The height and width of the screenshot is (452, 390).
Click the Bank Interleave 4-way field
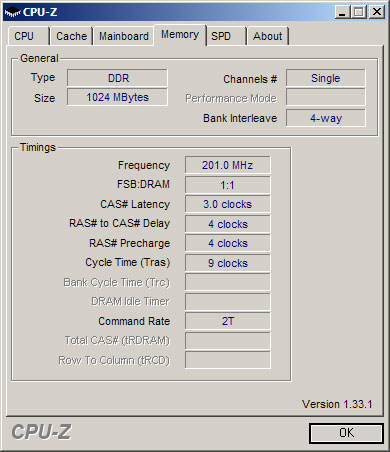[x=326, y=118]
